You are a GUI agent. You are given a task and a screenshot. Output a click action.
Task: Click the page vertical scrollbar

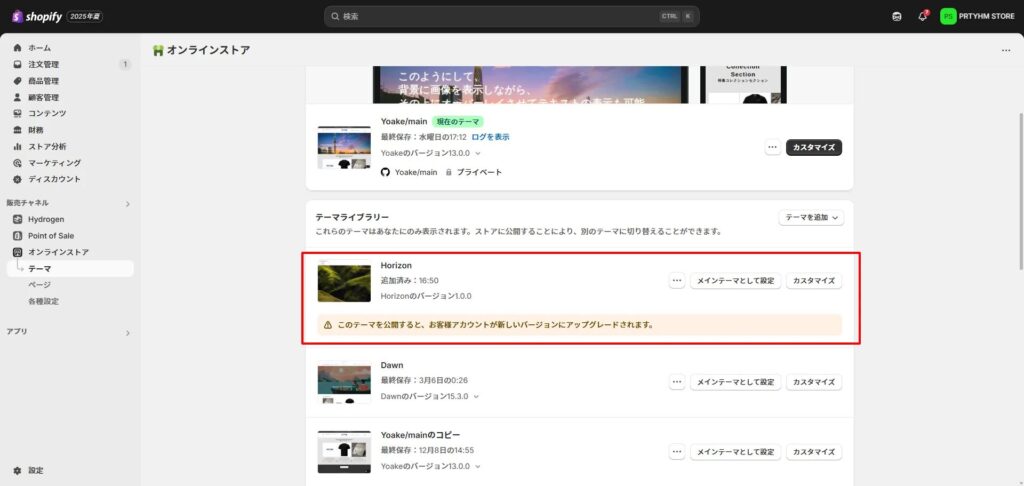point(1021,191)
